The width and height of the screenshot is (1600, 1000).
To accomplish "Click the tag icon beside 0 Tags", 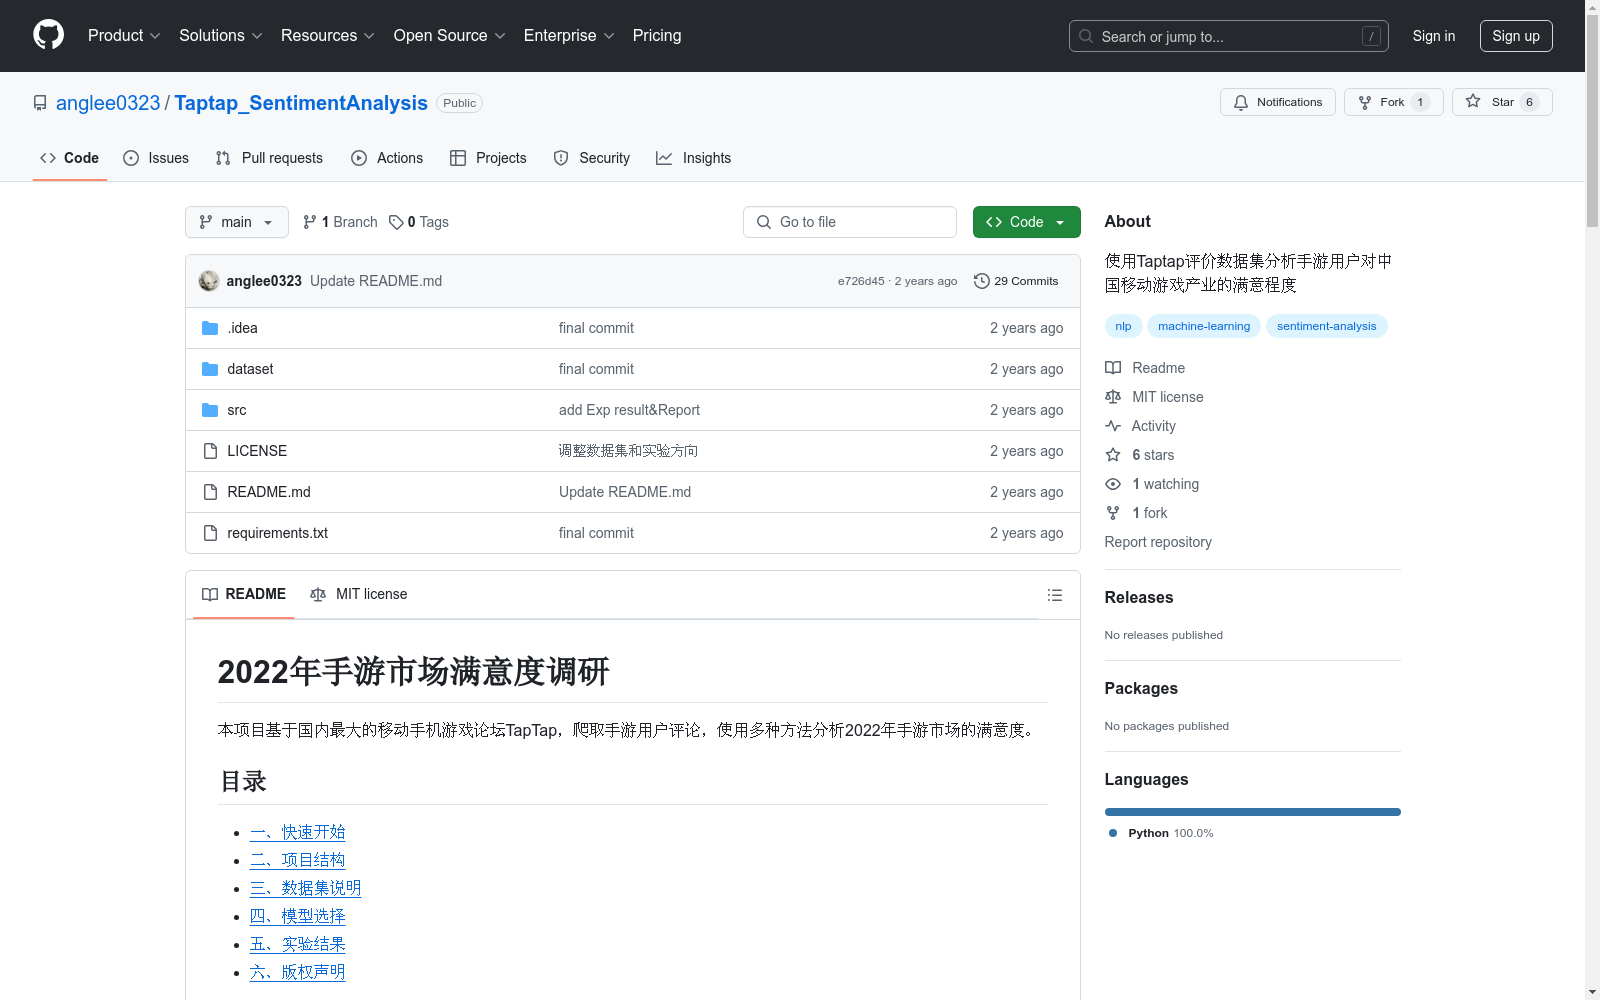I will tap(396, 222).
